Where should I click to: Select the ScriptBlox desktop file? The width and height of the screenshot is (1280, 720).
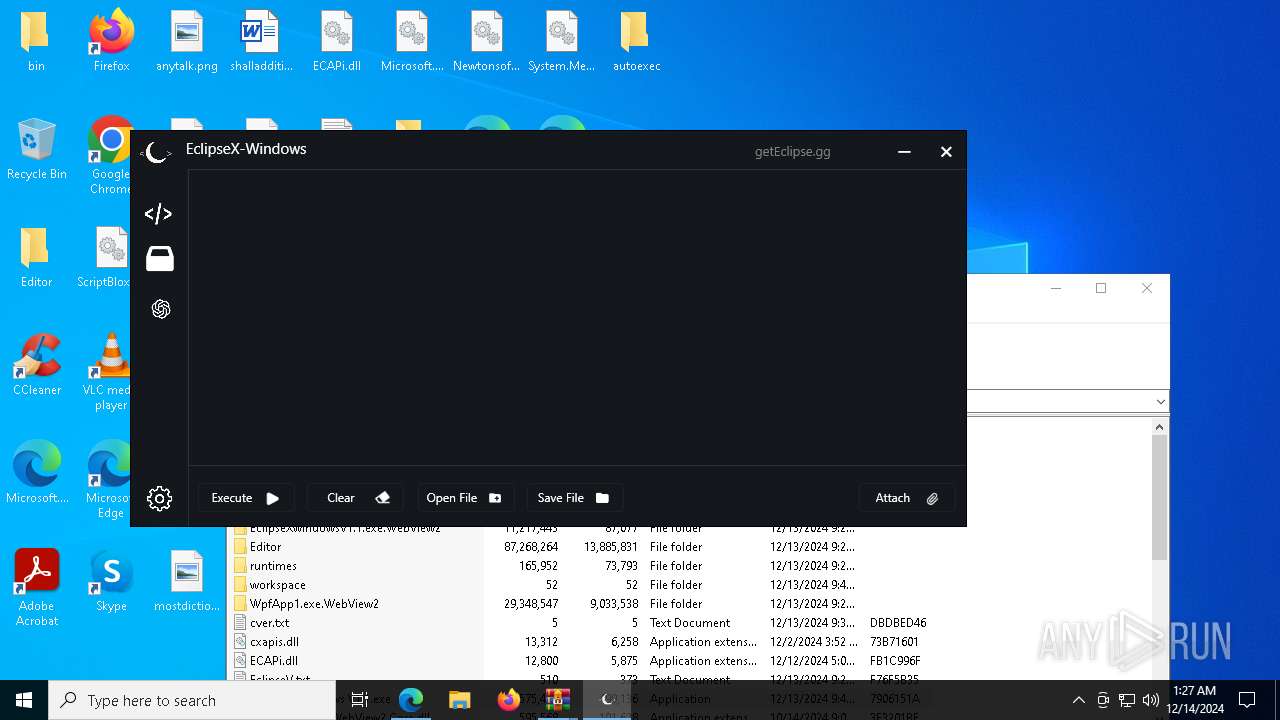tap(106, 258)
